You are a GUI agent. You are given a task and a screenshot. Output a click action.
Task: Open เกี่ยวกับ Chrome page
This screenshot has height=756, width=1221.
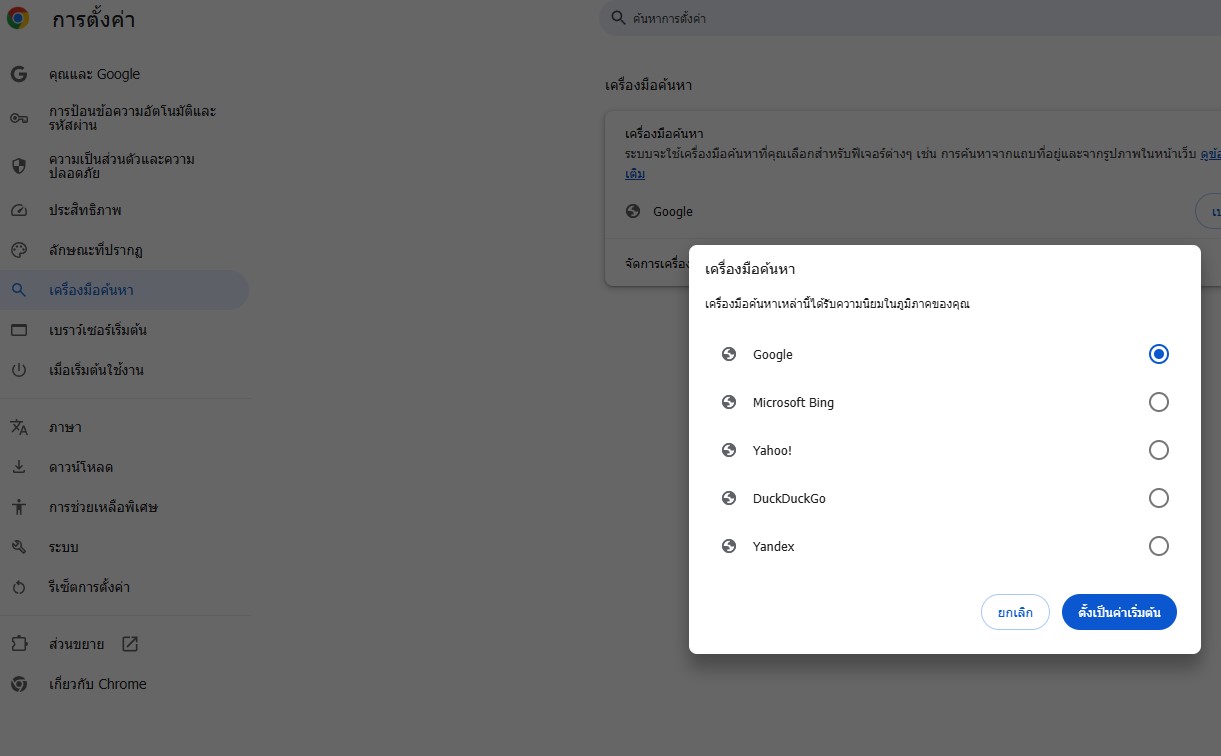124,684
